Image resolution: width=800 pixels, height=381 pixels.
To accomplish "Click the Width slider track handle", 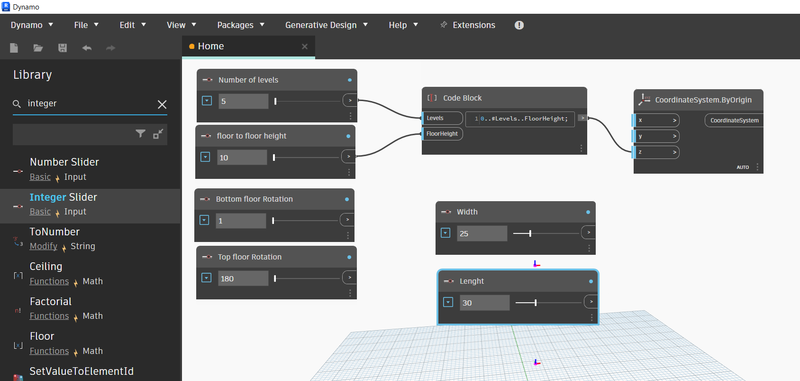I will point(530,233).
